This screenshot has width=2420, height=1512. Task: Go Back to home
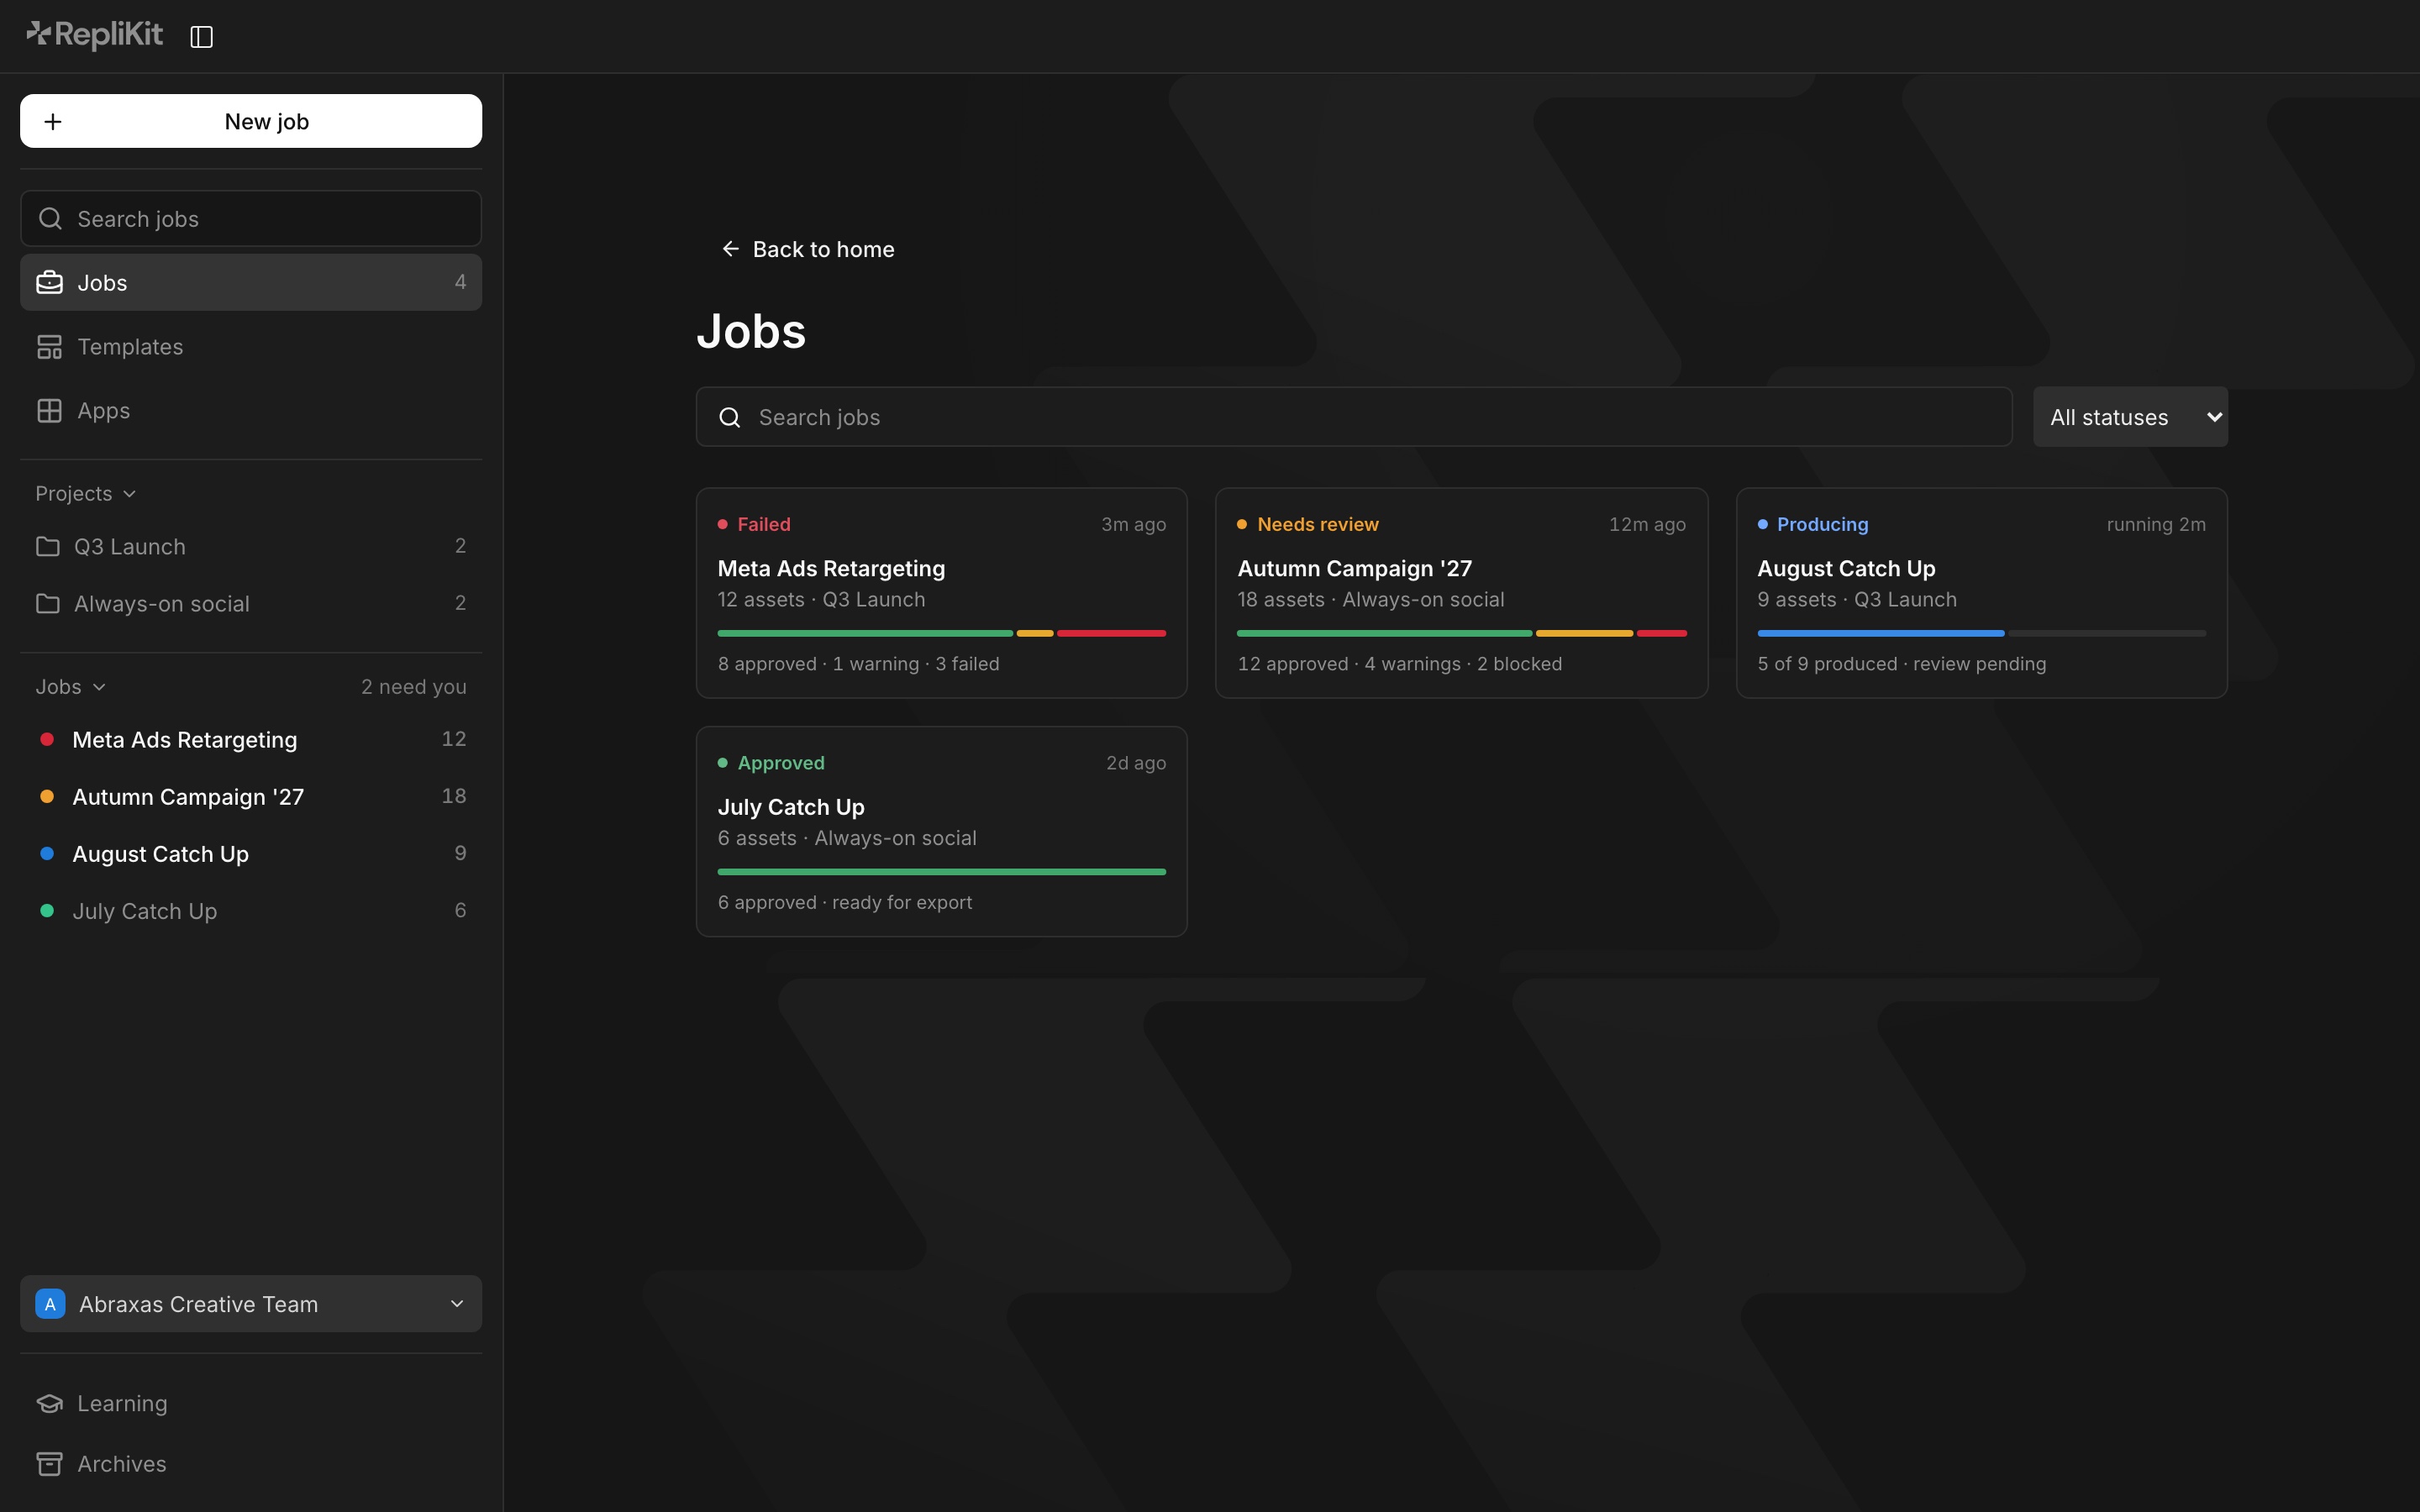pyautogui.click(x=808, y=249)
